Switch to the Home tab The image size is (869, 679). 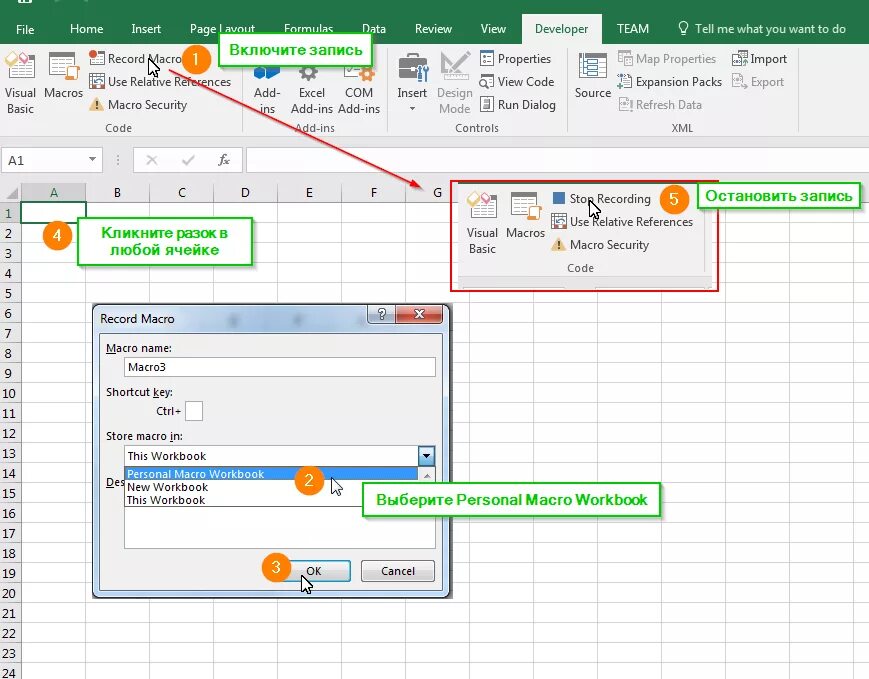86,29
